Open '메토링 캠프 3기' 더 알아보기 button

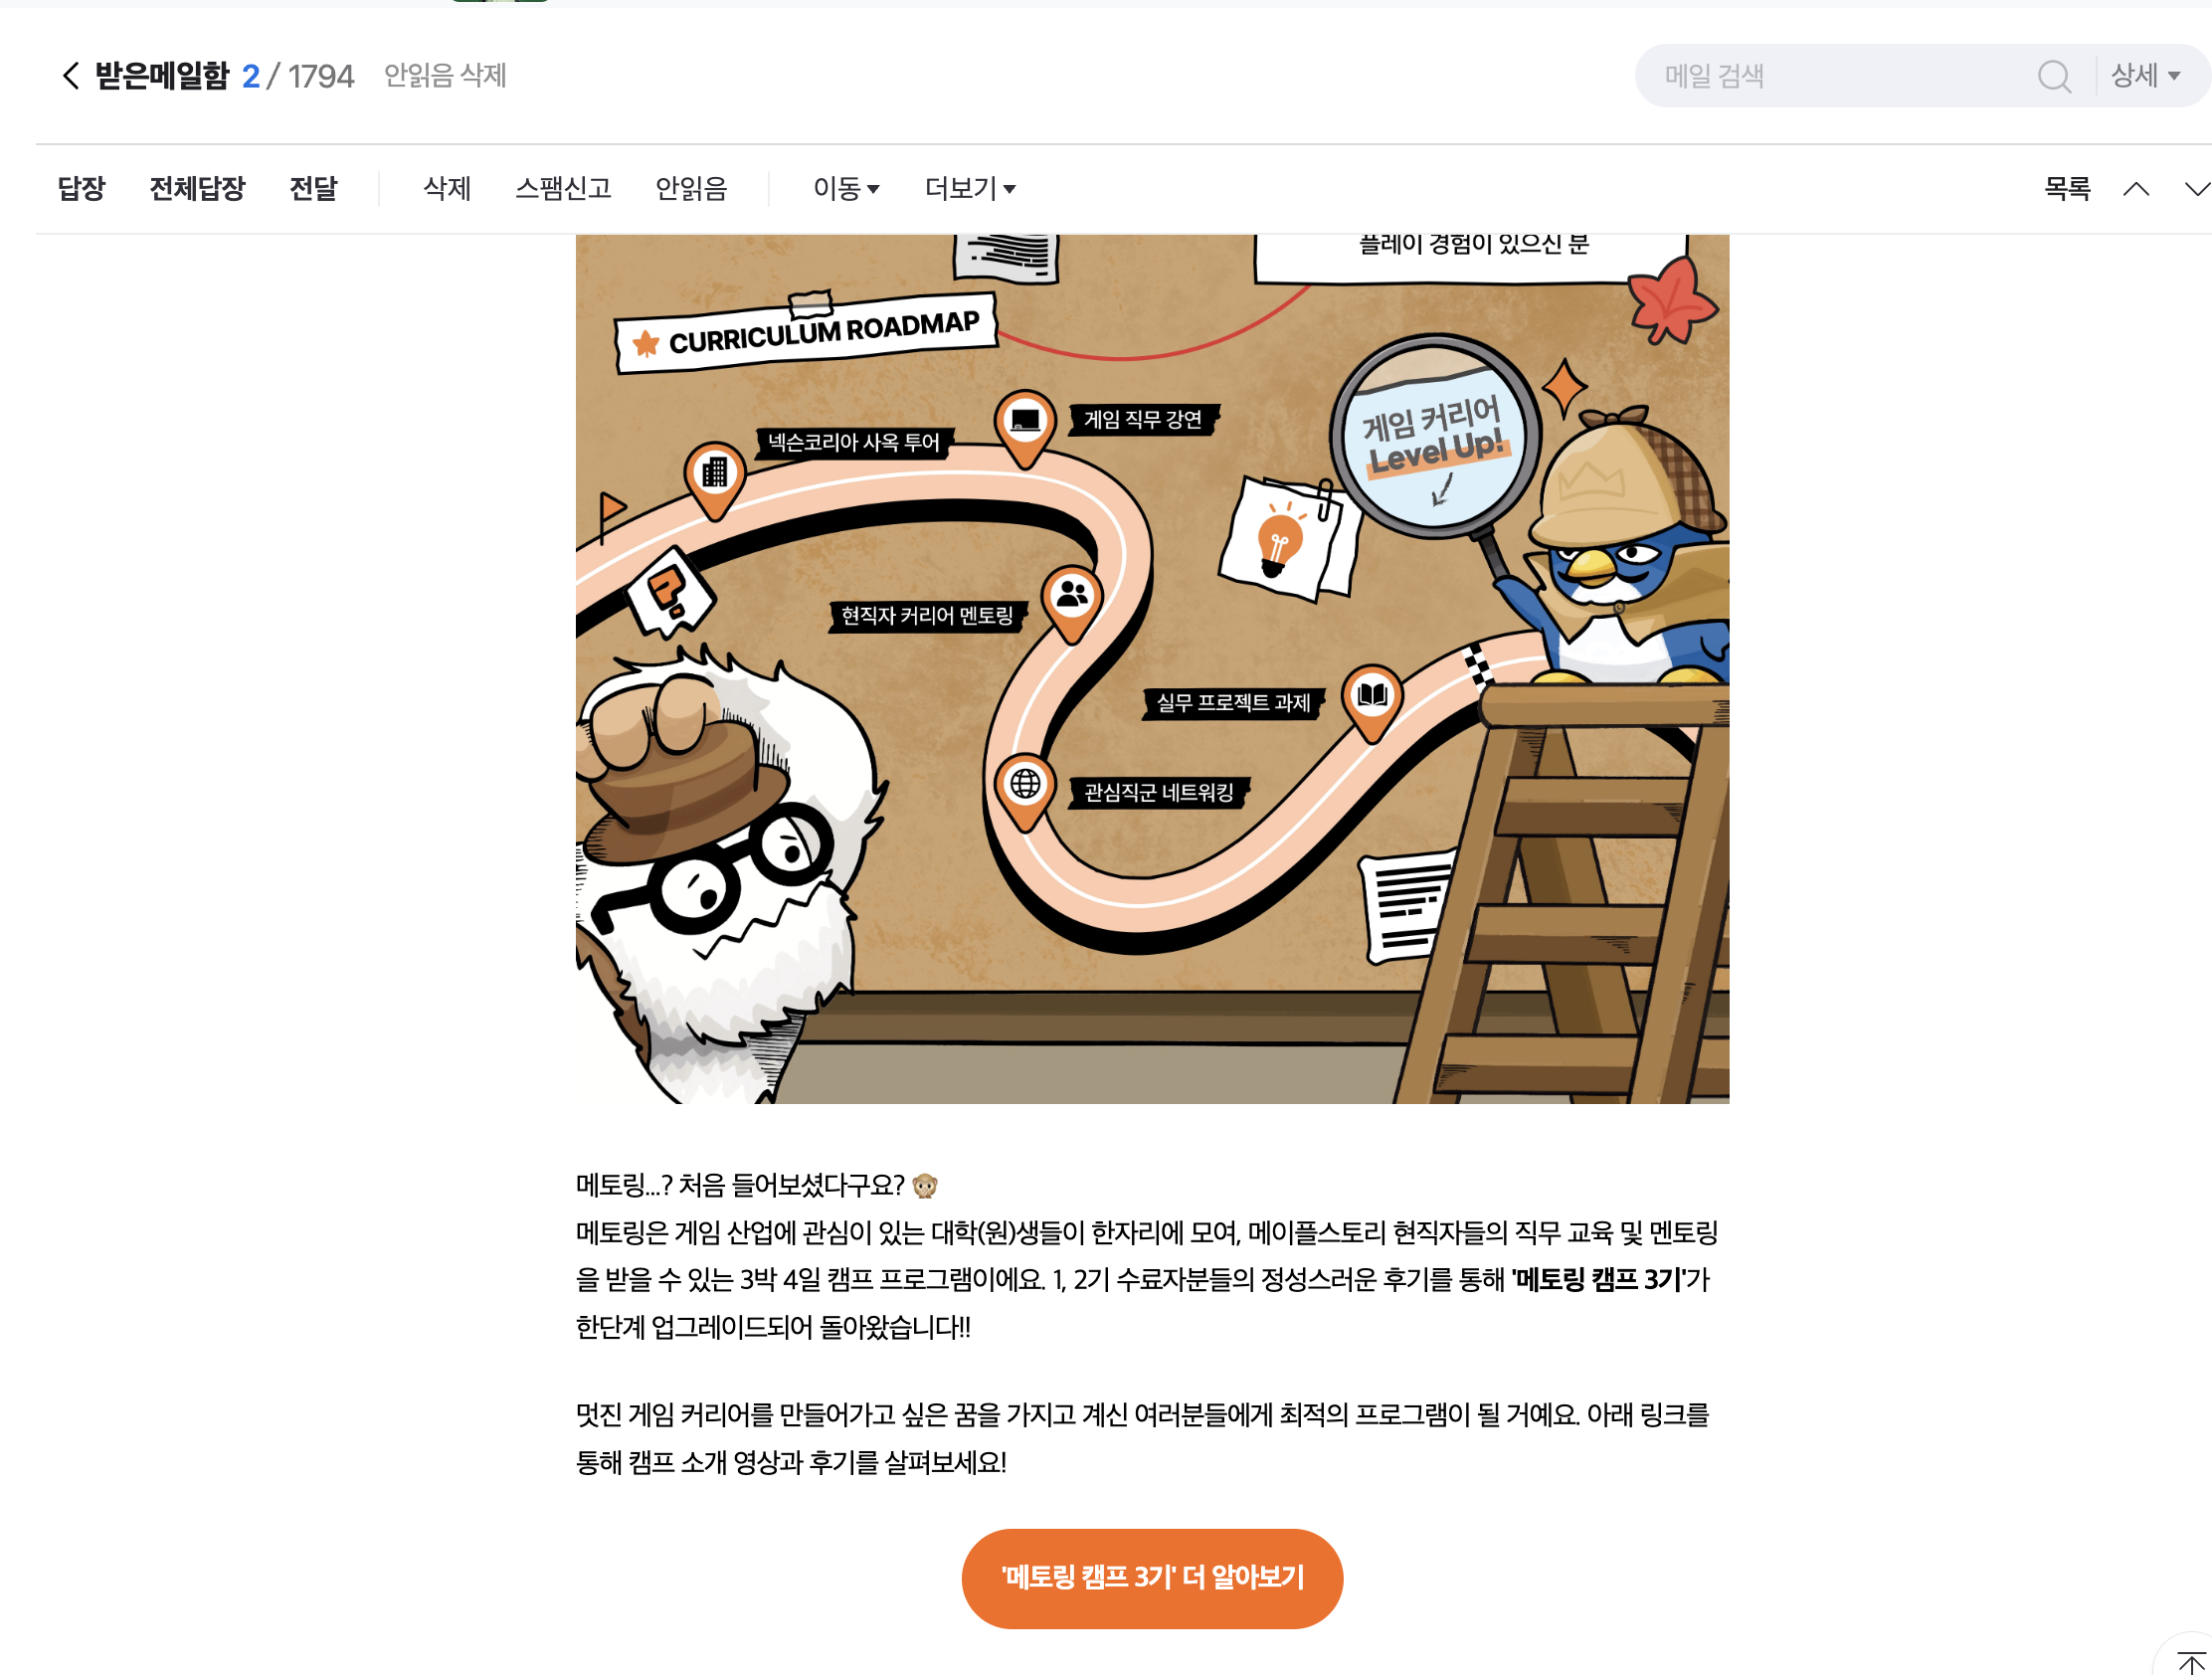1152,1578
